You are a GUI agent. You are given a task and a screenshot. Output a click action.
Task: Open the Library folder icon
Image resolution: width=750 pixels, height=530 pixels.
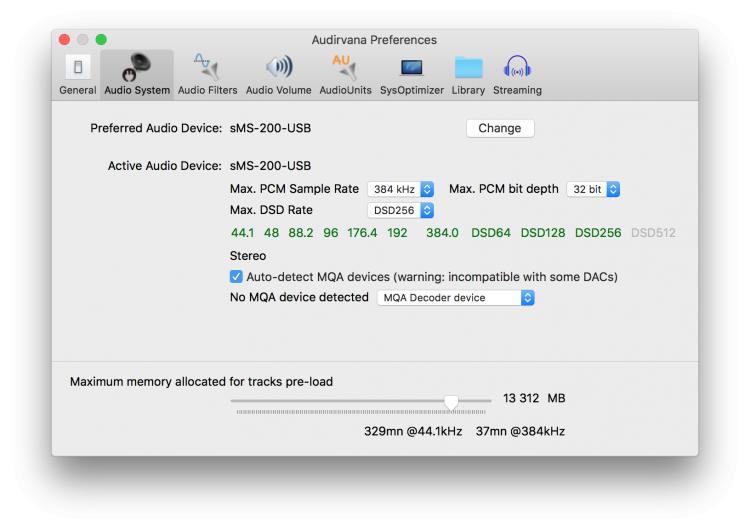coord(468,67)
